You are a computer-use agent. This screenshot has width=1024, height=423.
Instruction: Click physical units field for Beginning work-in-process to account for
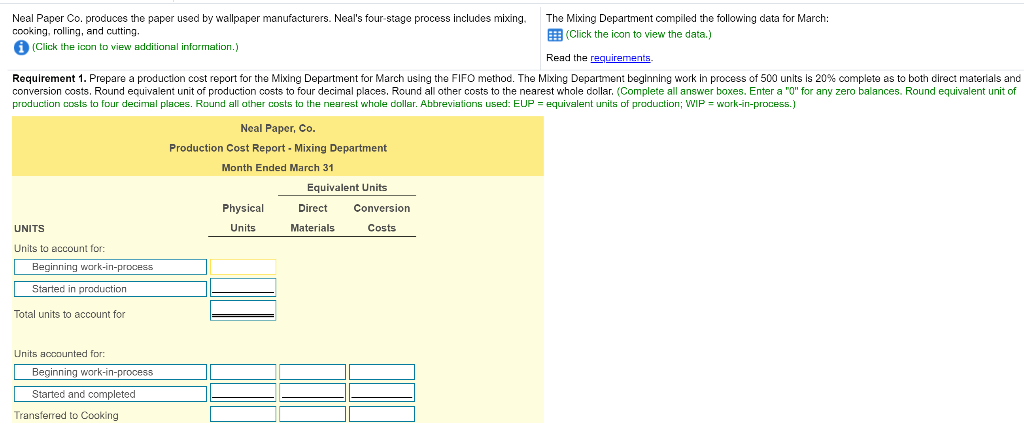pos(243,267)
